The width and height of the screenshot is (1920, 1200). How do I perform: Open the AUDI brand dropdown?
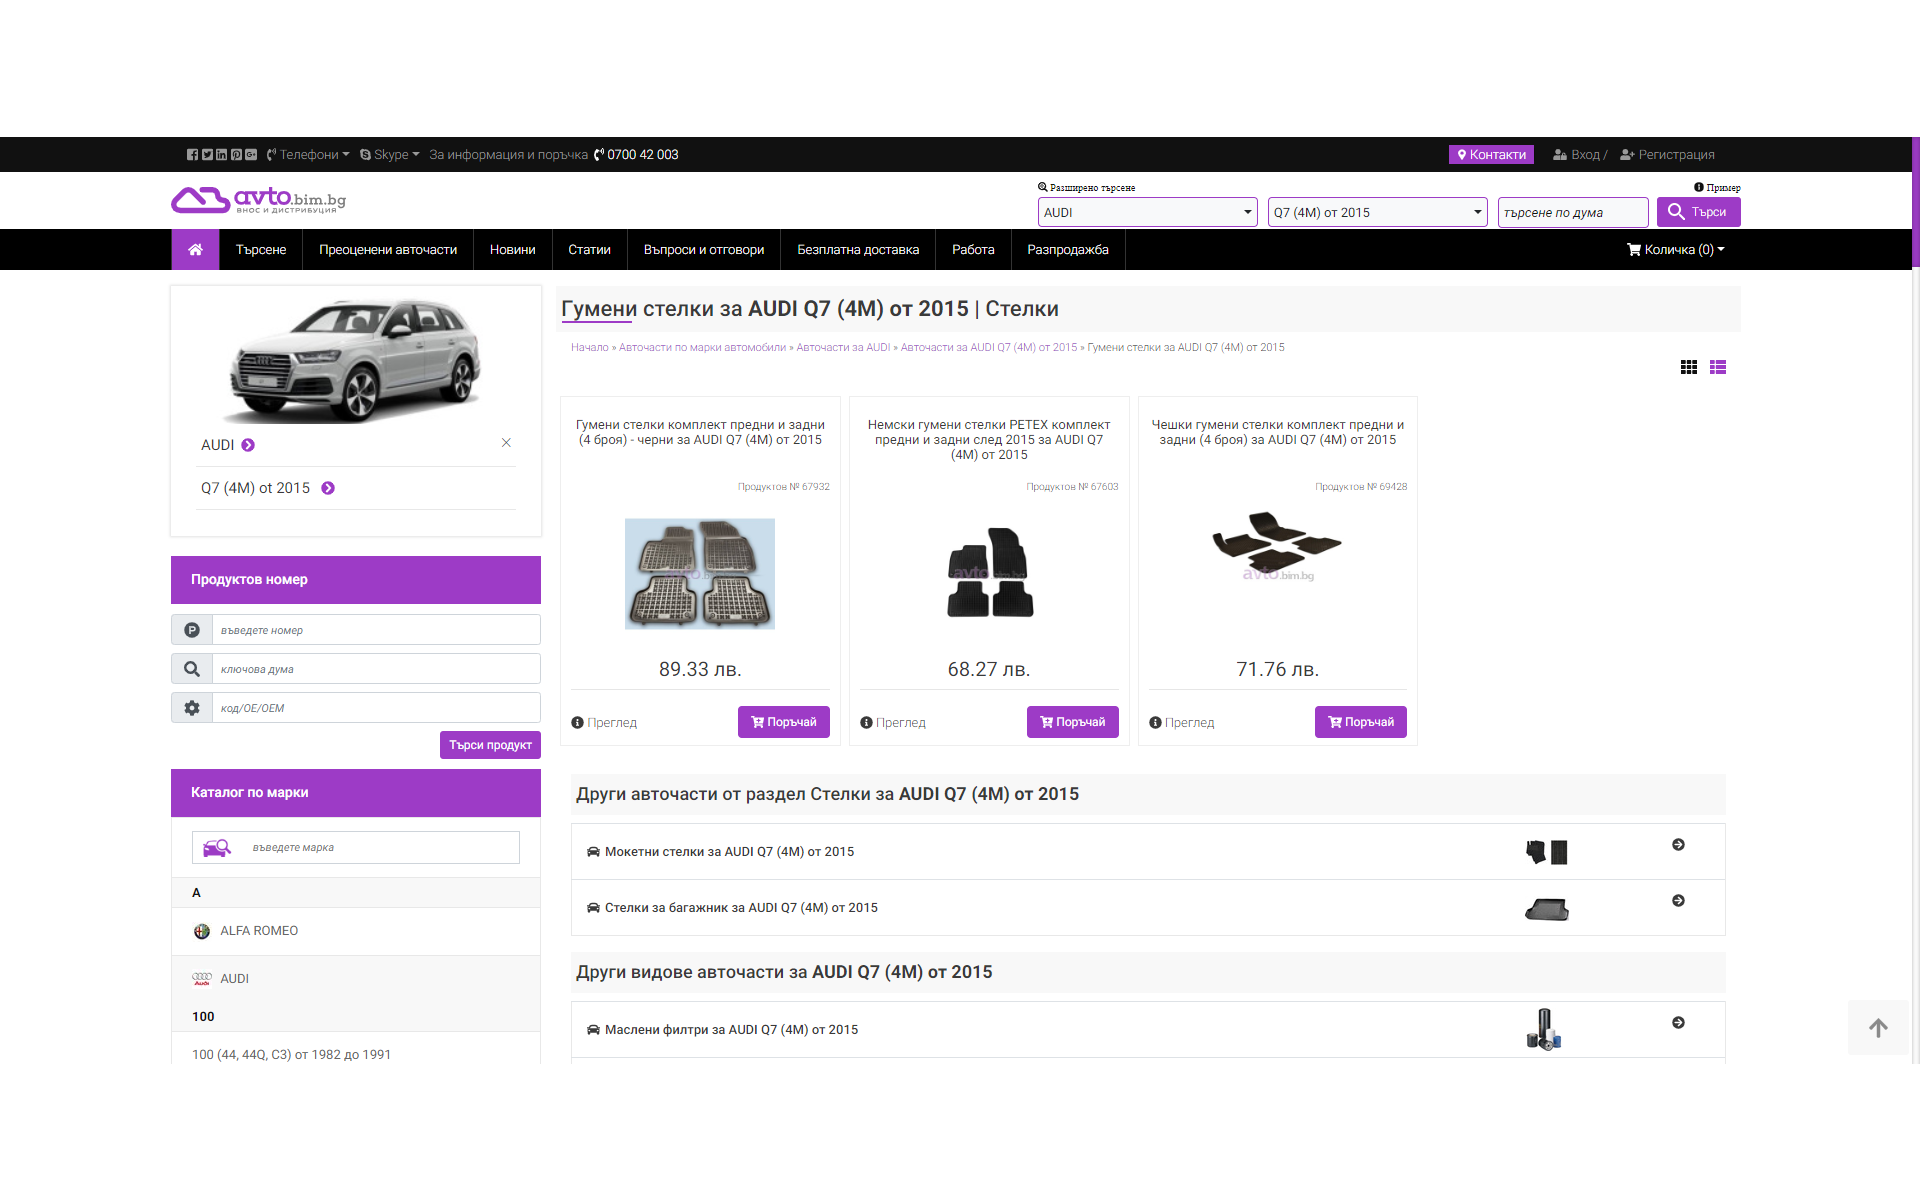(1147, 212)
